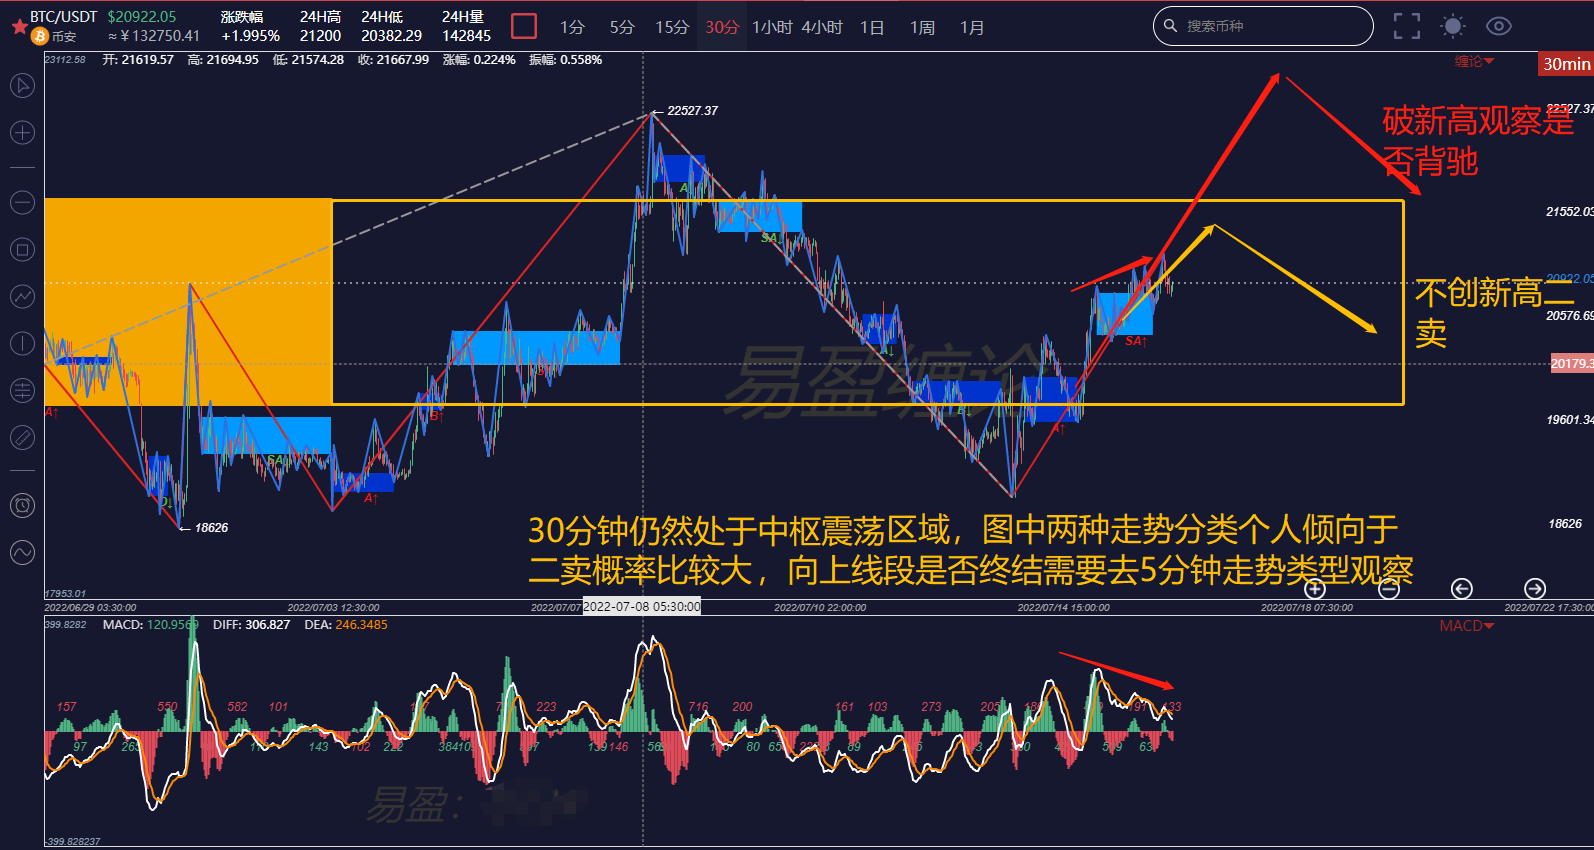This screenshot has height=850, width=1594.
Task: Select the rectangle drawing tool
Action: (x=22, y=250)
